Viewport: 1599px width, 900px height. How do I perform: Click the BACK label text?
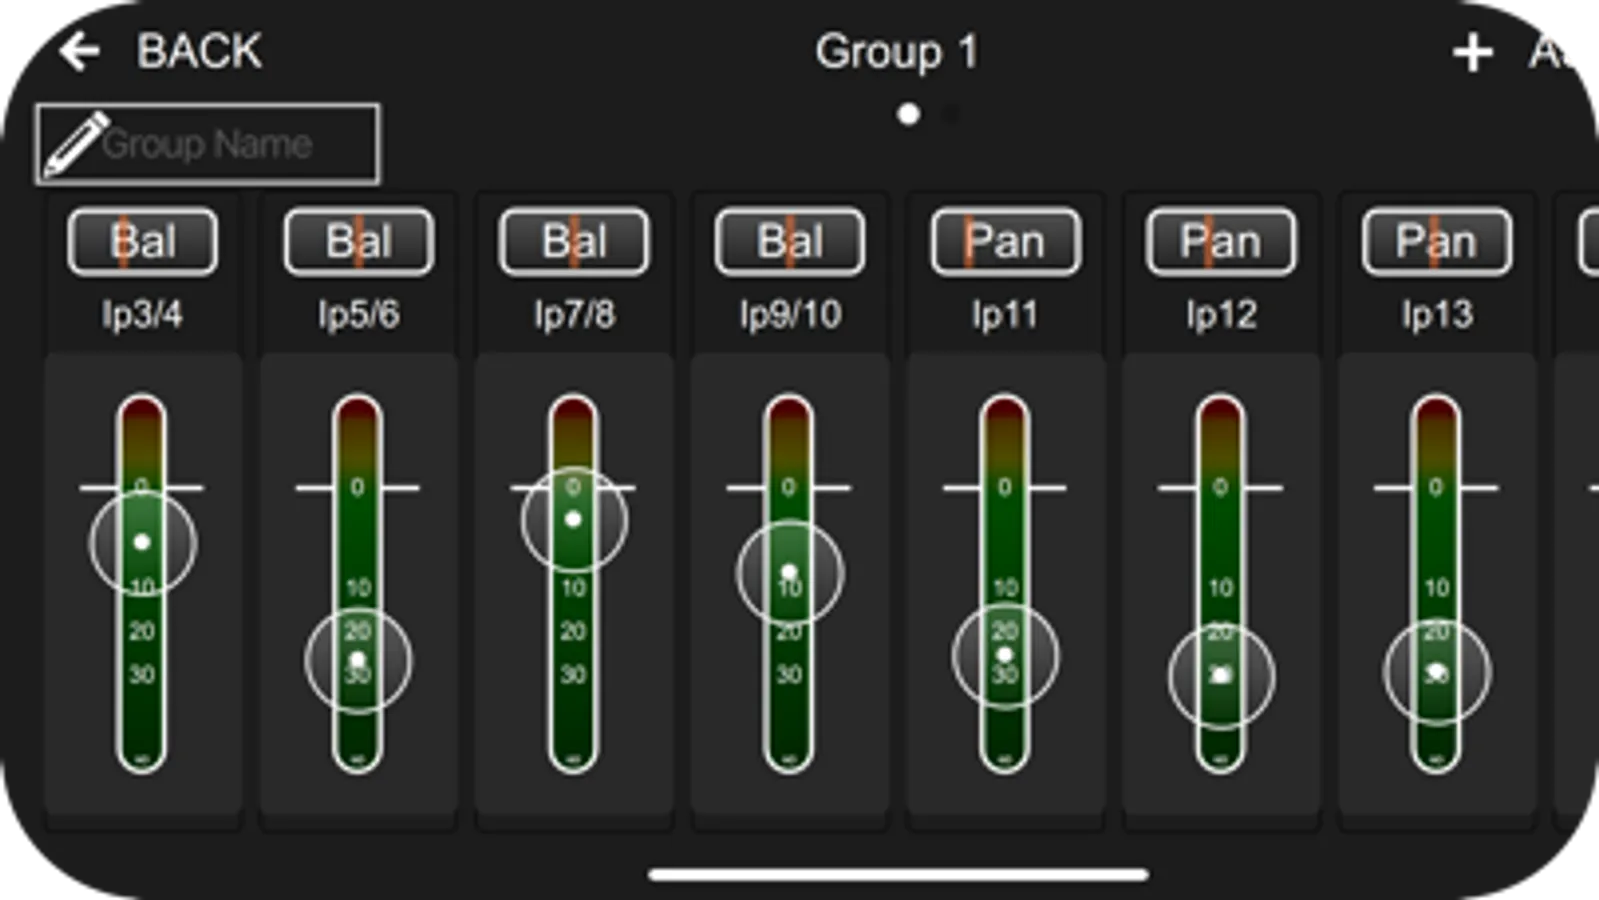pos(199,51)
